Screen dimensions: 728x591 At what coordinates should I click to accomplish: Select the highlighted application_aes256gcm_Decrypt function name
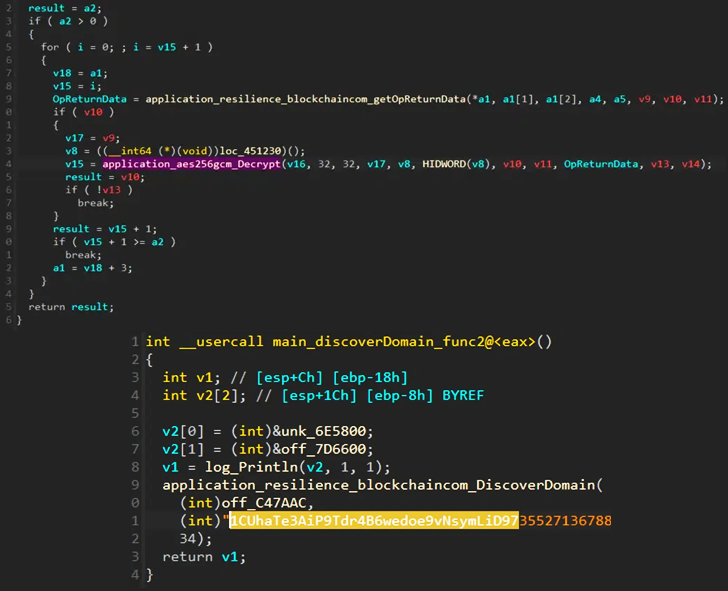191,164
